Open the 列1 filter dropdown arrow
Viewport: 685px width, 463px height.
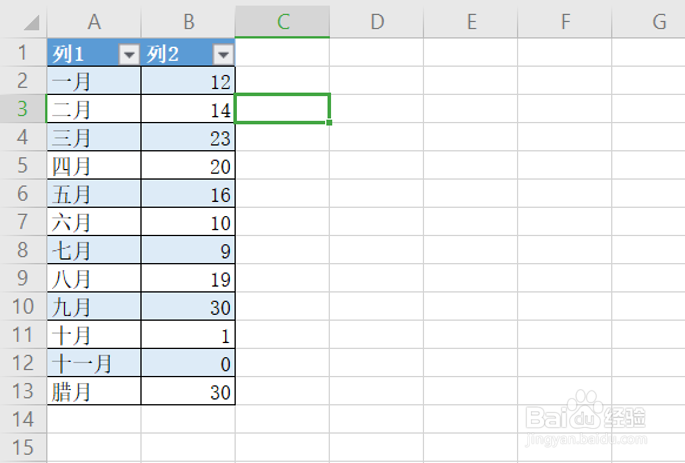(129, 55)
